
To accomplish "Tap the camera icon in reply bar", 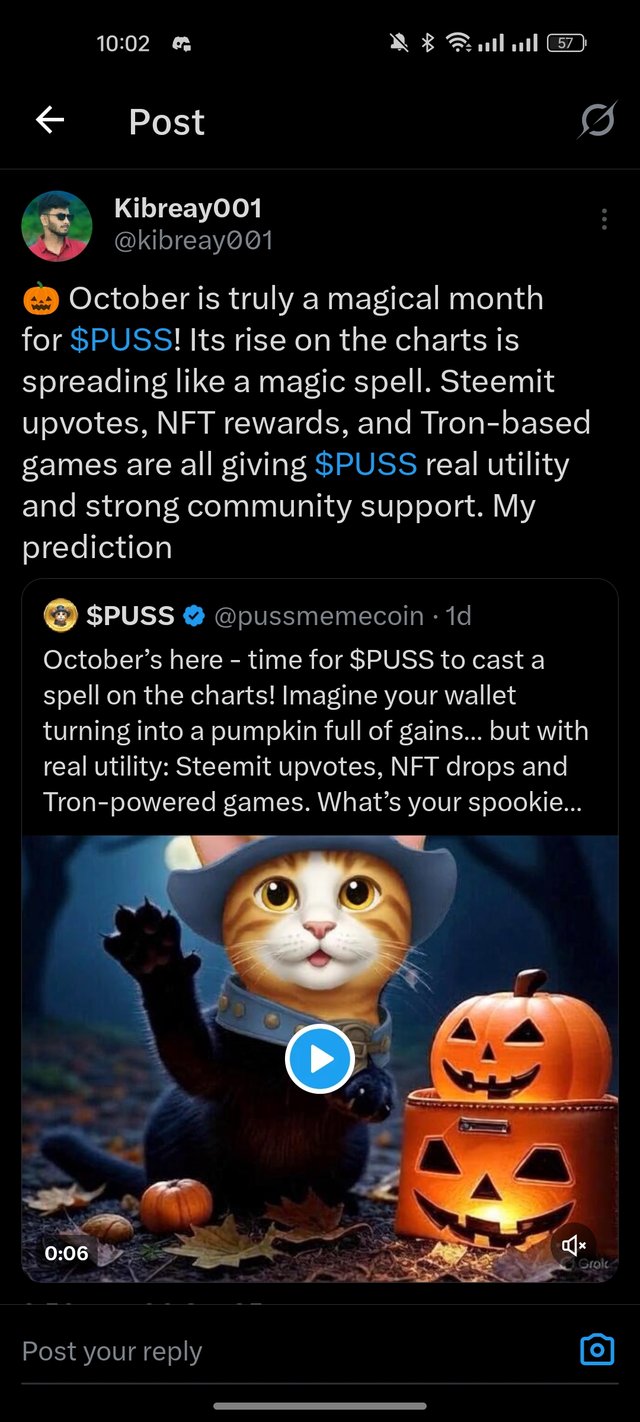I will 597,1350.
